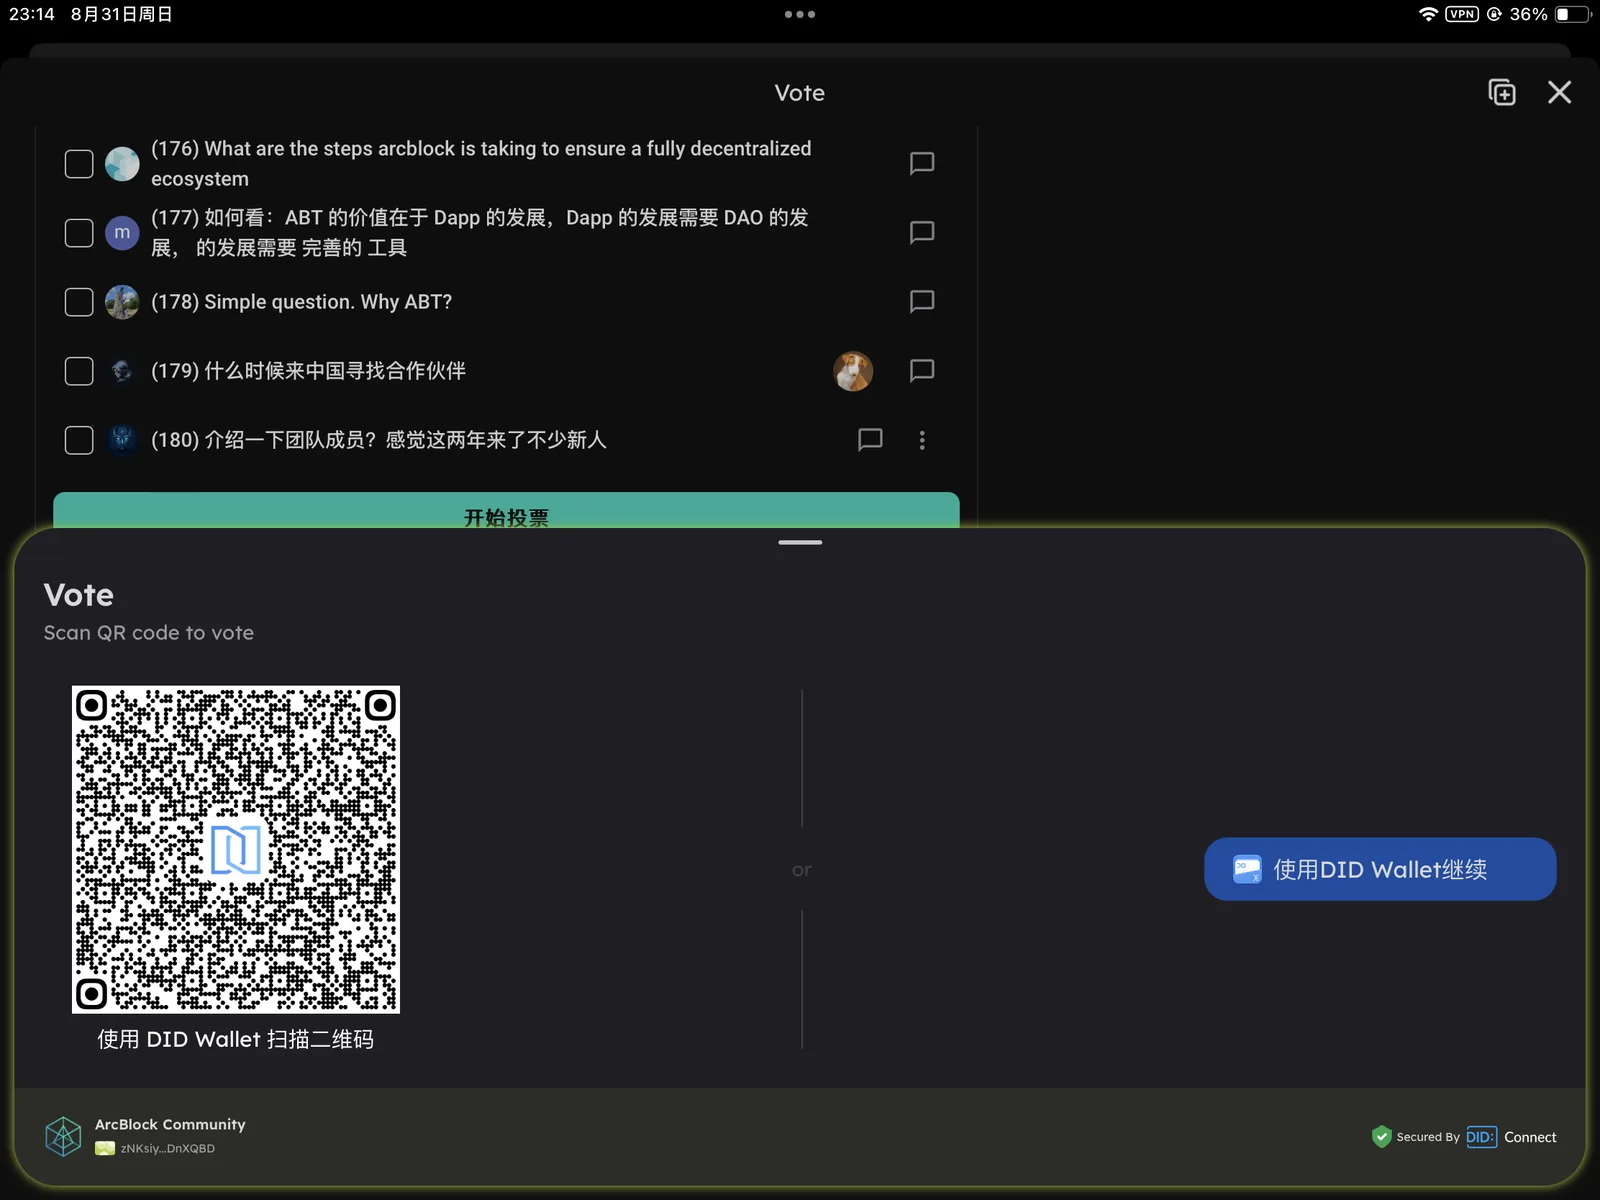The image size is (1600, 1200).
Task: Click the add-copy icon beside the close button
Action: (x=1502, y=92)
